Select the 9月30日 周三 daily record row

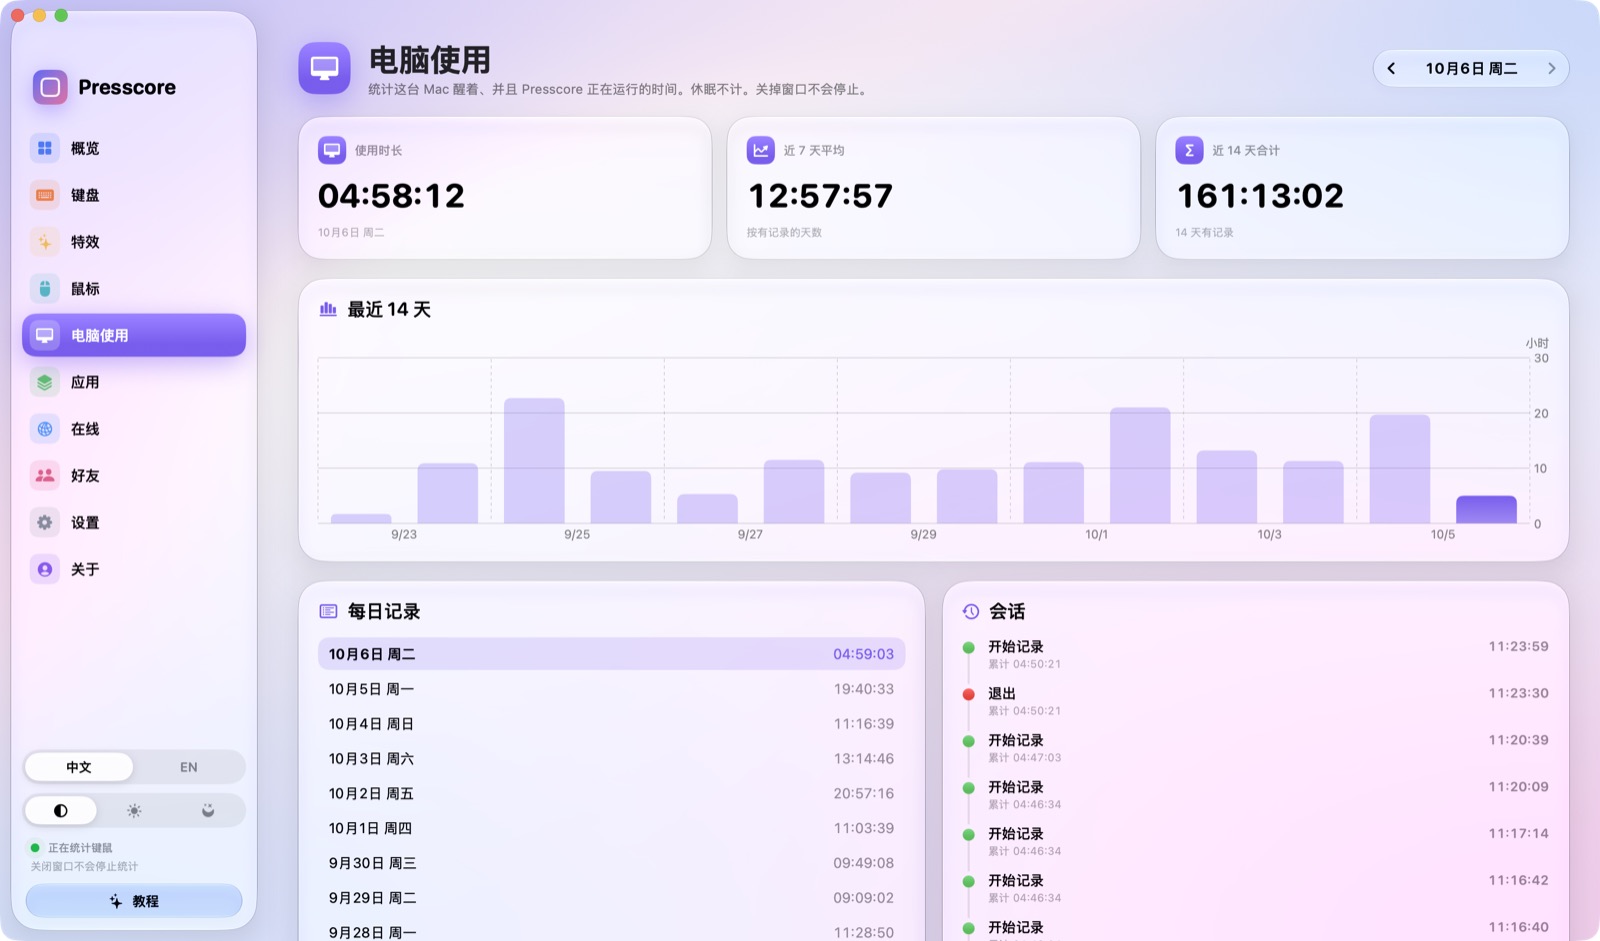point(611,863)
